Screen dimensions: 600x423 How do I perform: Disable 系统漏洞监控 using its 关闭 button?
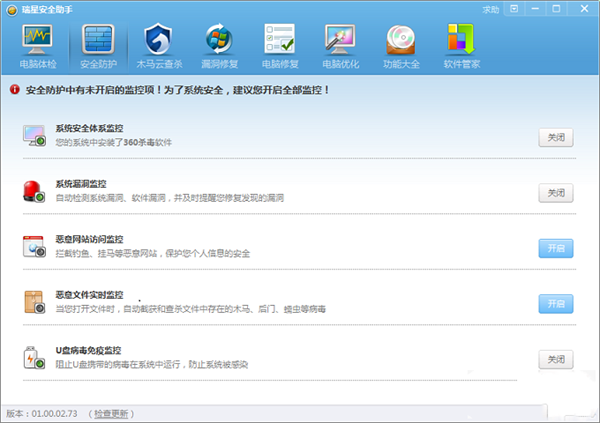pos(556,192)
